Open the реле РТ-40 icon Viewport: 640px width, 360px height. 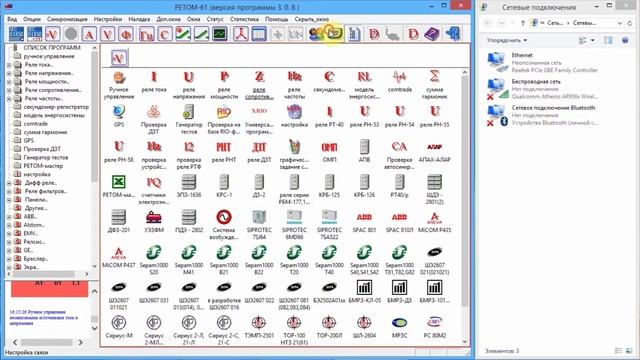pos(329,116)
